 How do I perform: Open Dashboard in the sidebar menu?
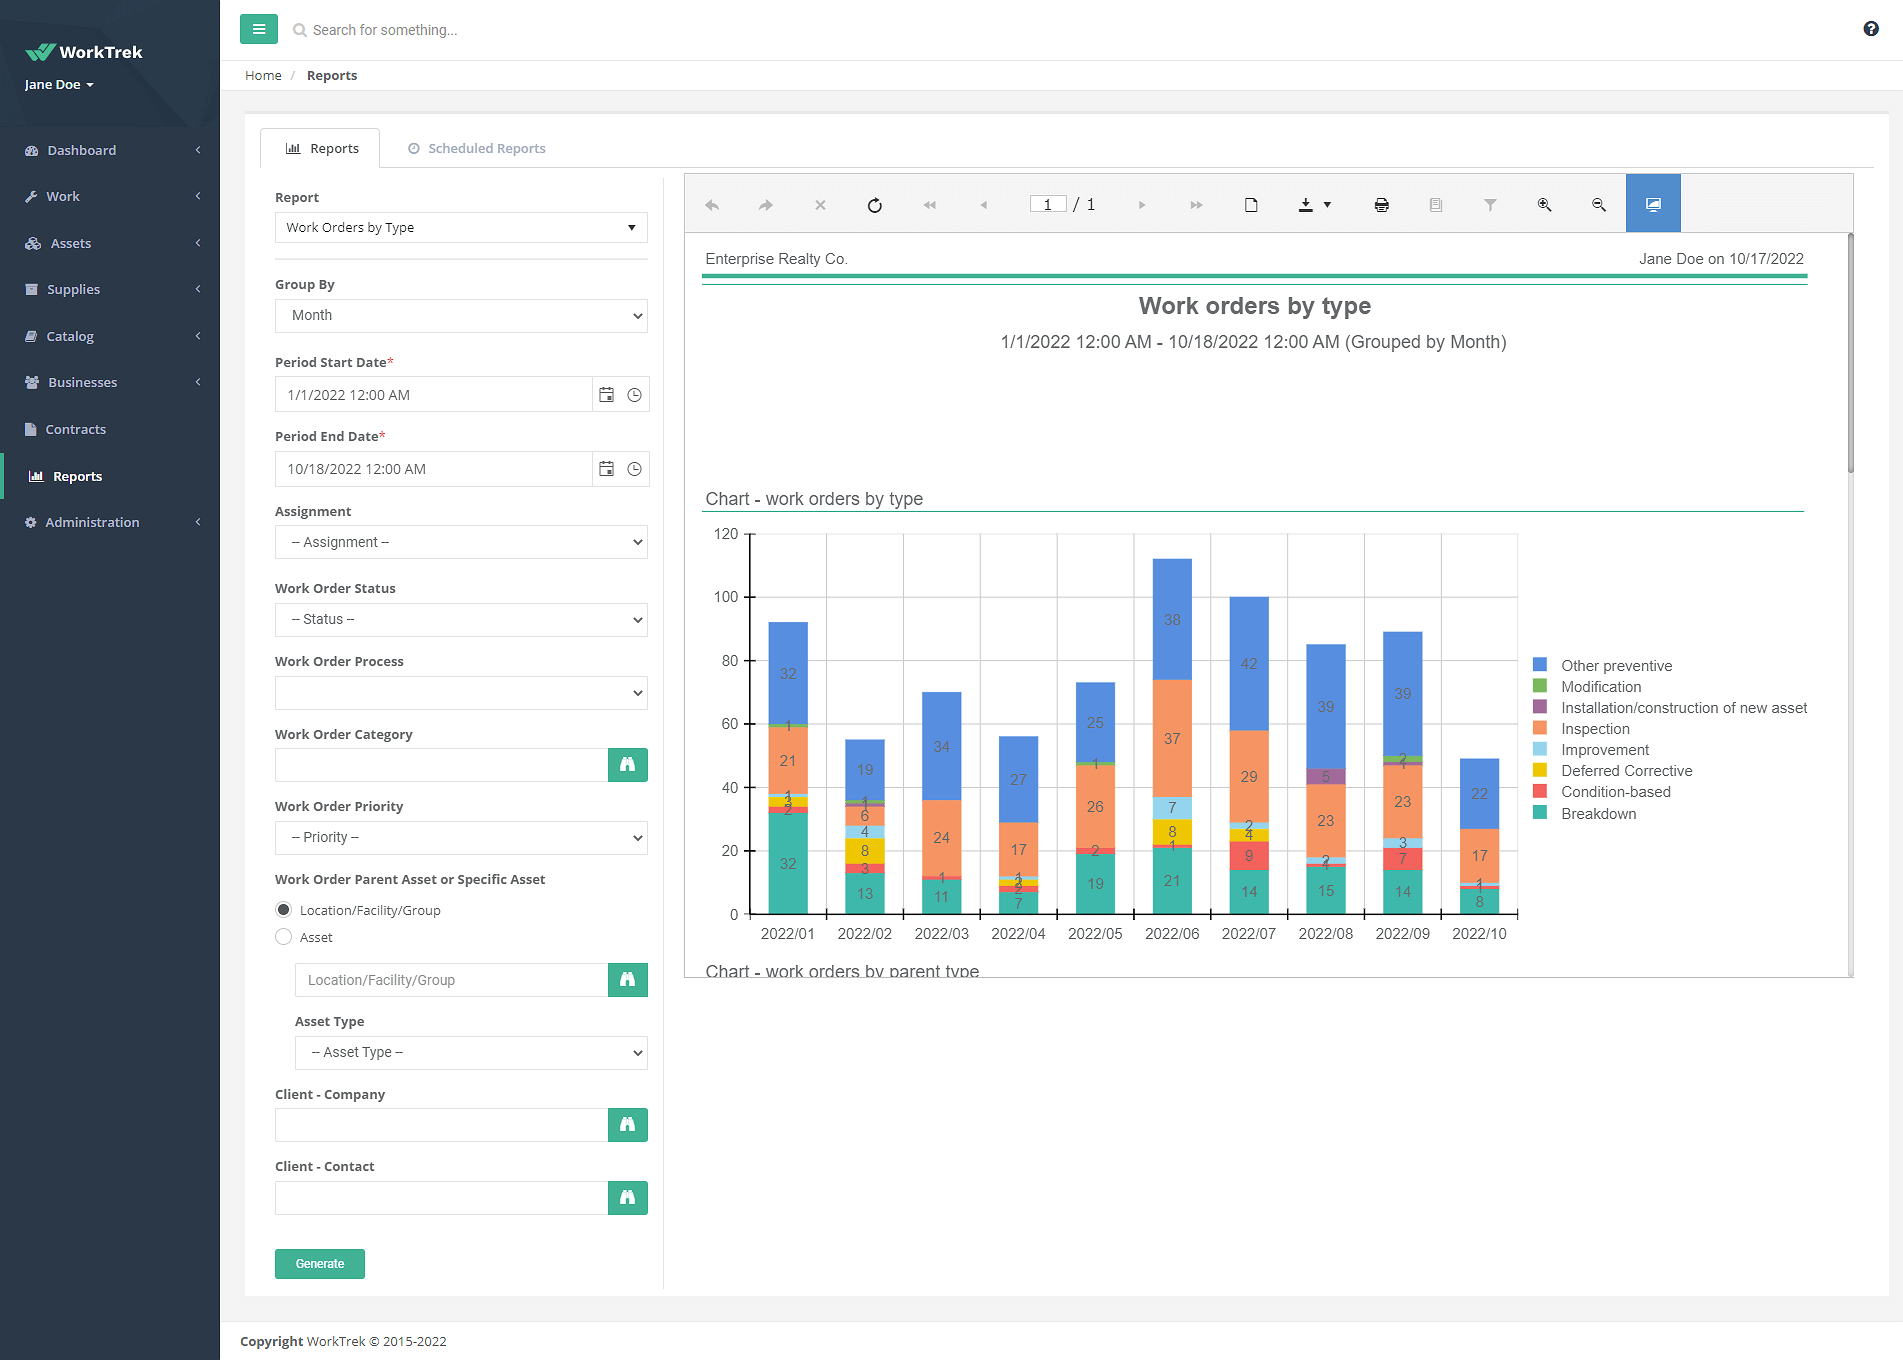82,150
